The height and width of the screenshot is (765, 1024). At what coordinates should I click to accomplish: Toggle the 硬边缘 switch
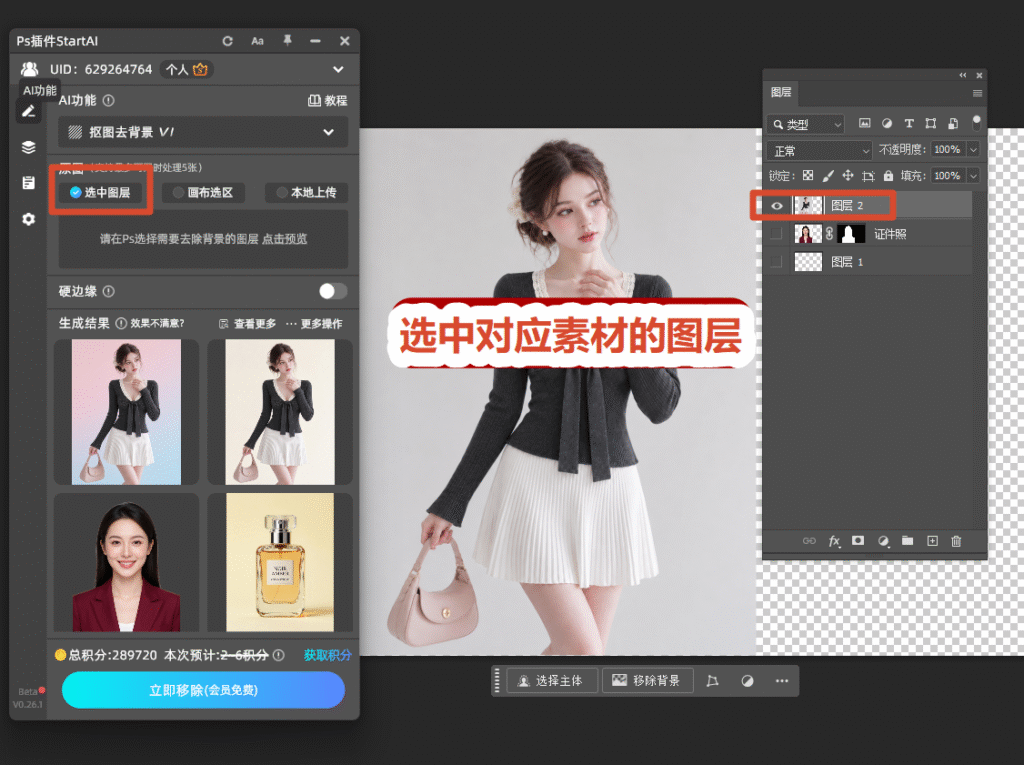click(332, 291)
